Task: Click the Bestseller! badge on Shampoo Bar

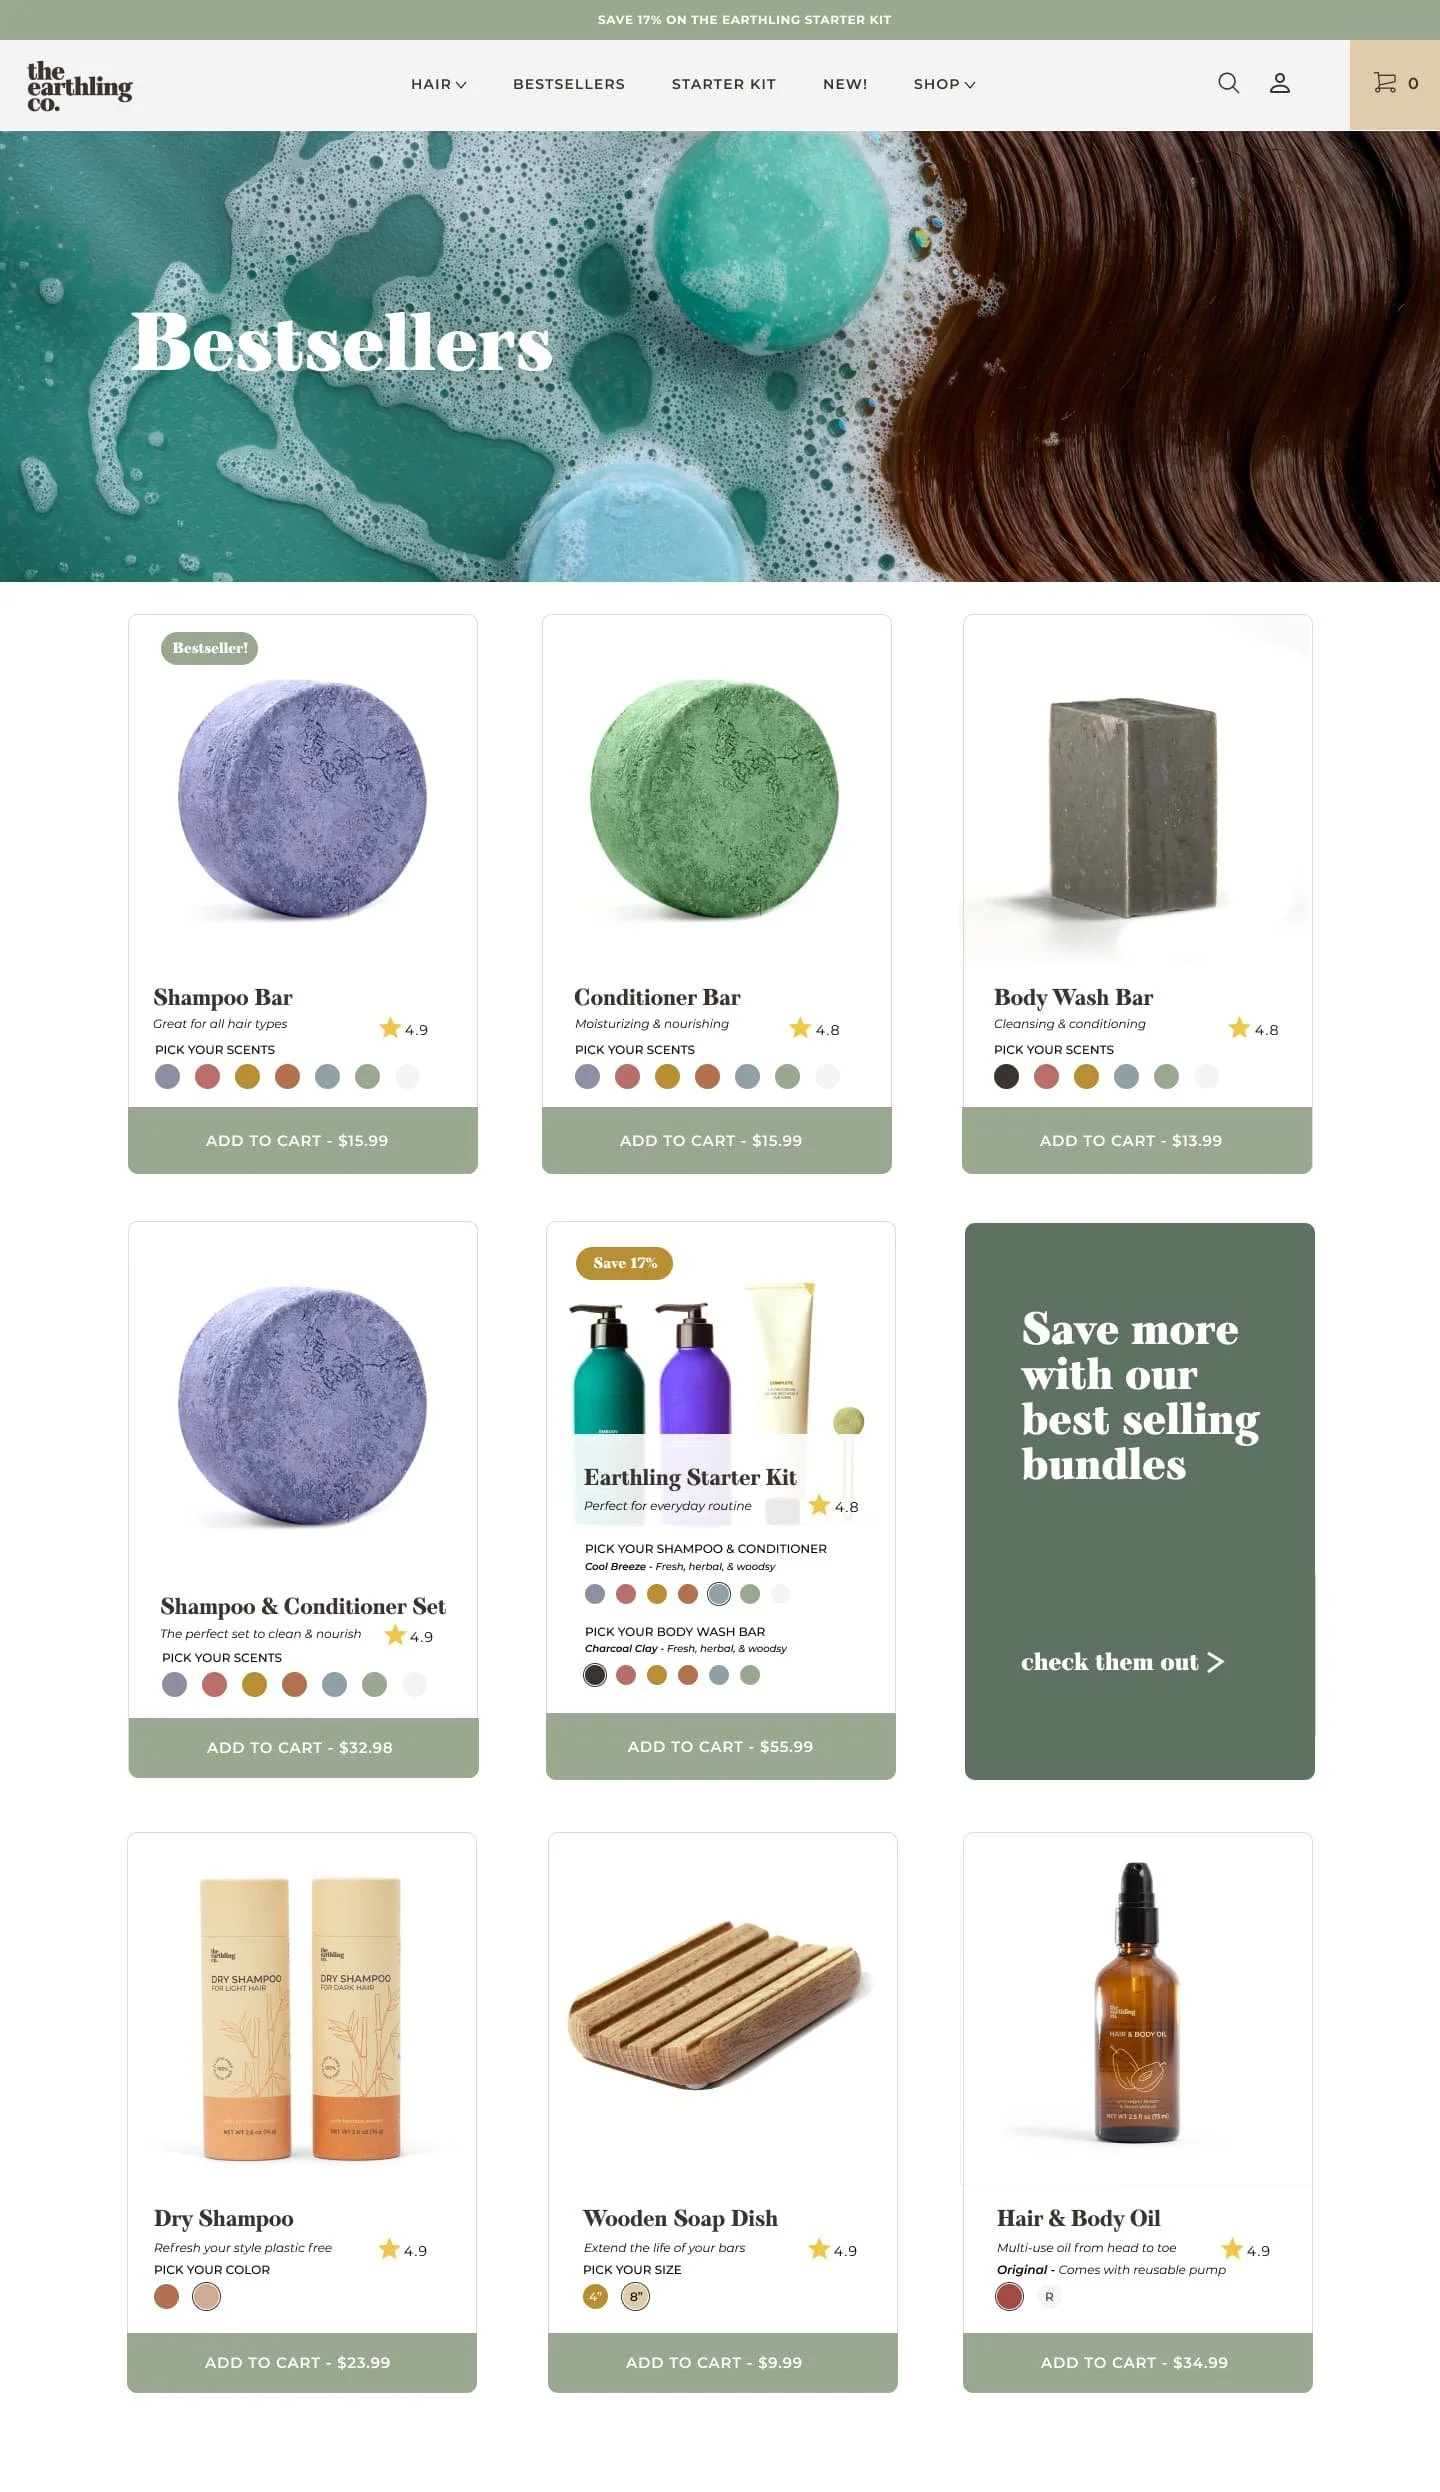Action: coord(209,648)
